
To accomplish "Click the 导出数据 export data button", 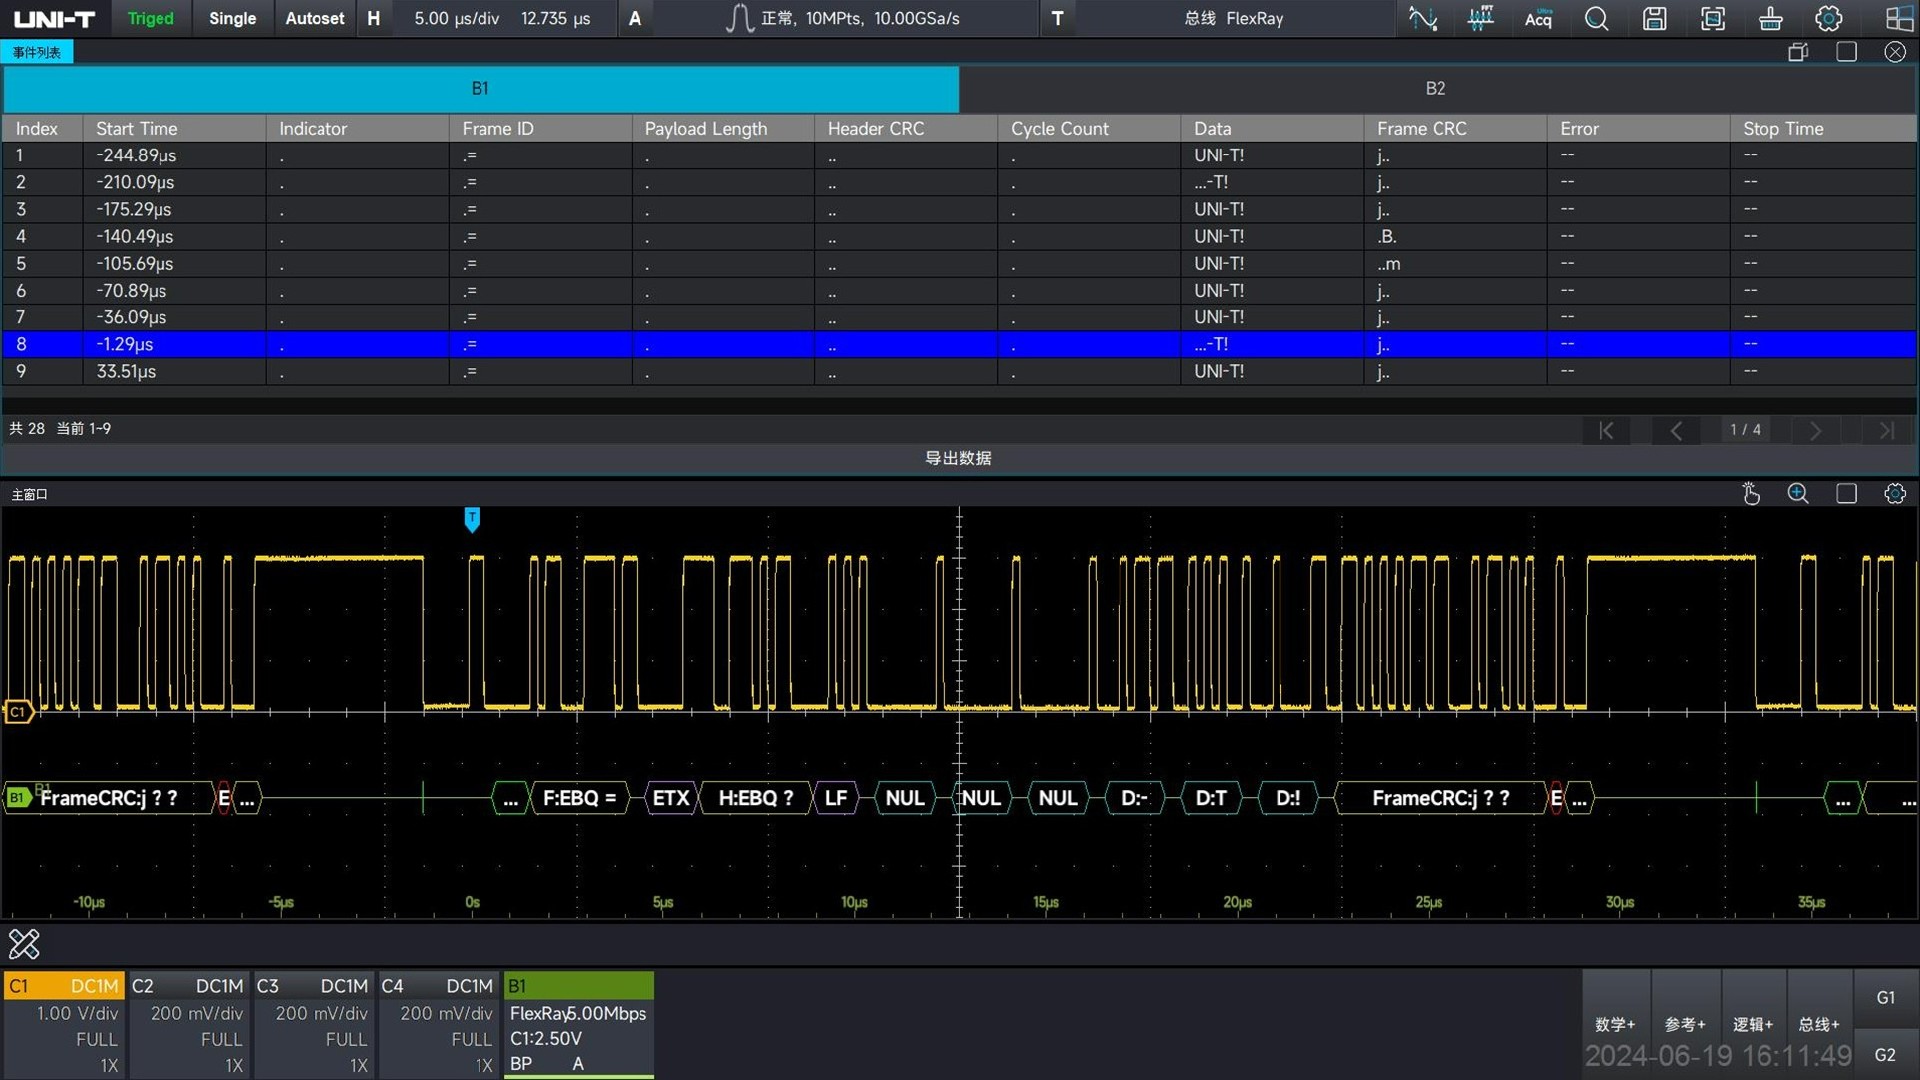I will (x=958, y=458).
